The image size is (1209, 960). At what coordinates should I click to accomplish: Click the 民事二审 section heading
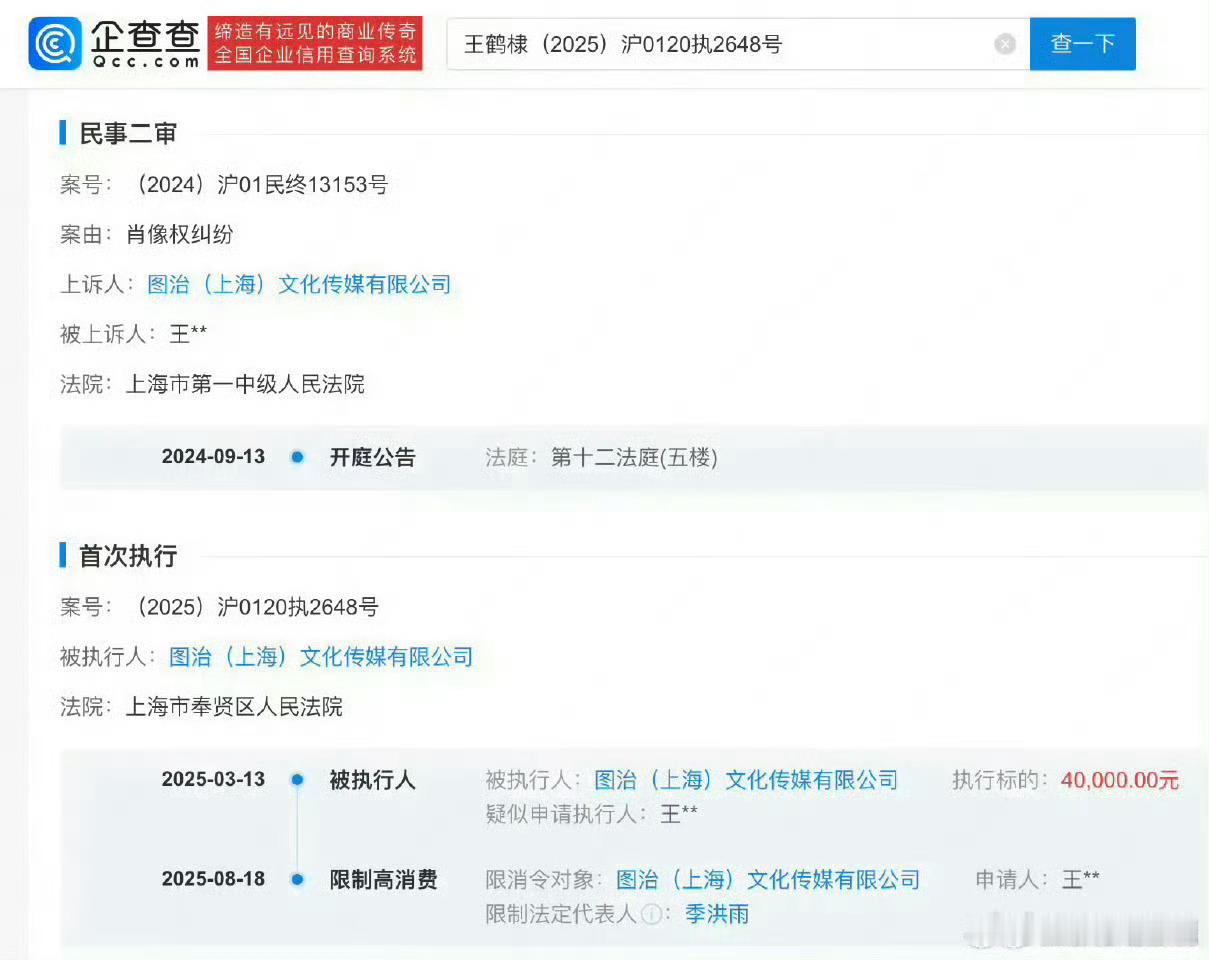pos(128,133)
